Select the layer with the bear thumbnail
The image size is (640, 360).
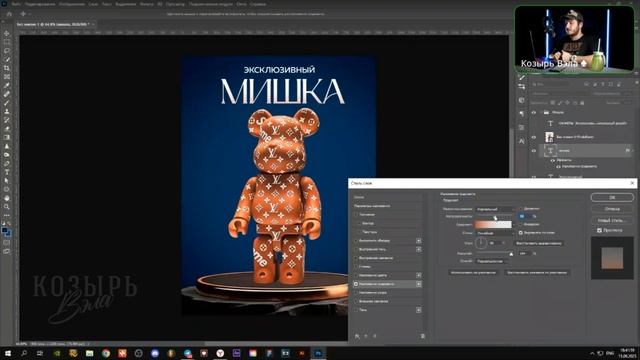[x=587, y=137]
